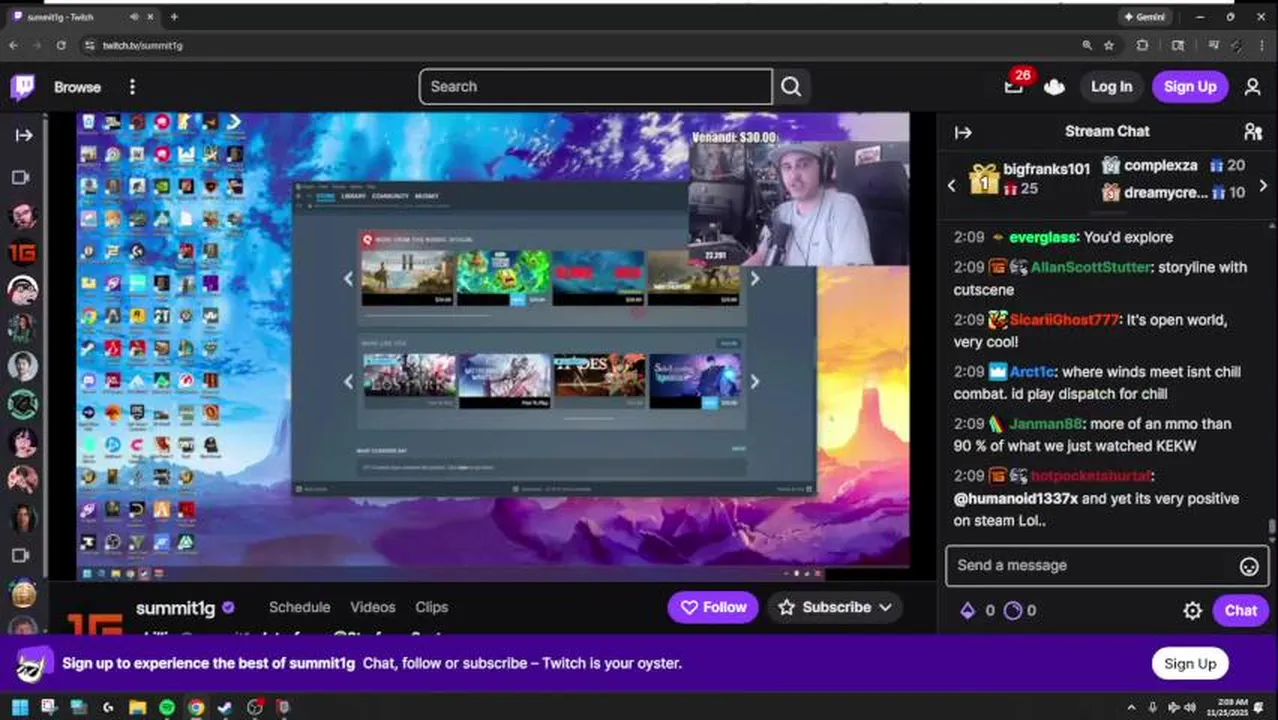Switch to the Schedule tab
This screenshot has height=720, width=1278.
(x=299, y=607)
